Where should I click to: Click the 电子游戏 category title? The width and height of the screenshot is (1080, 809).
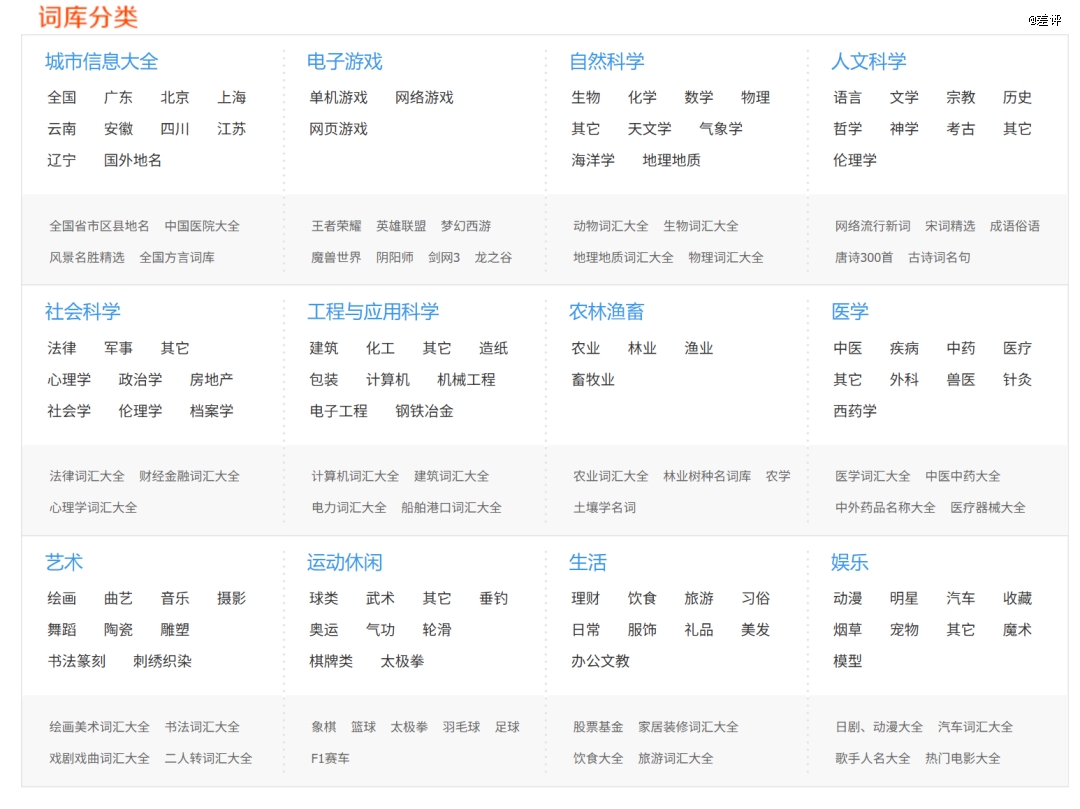344,62
